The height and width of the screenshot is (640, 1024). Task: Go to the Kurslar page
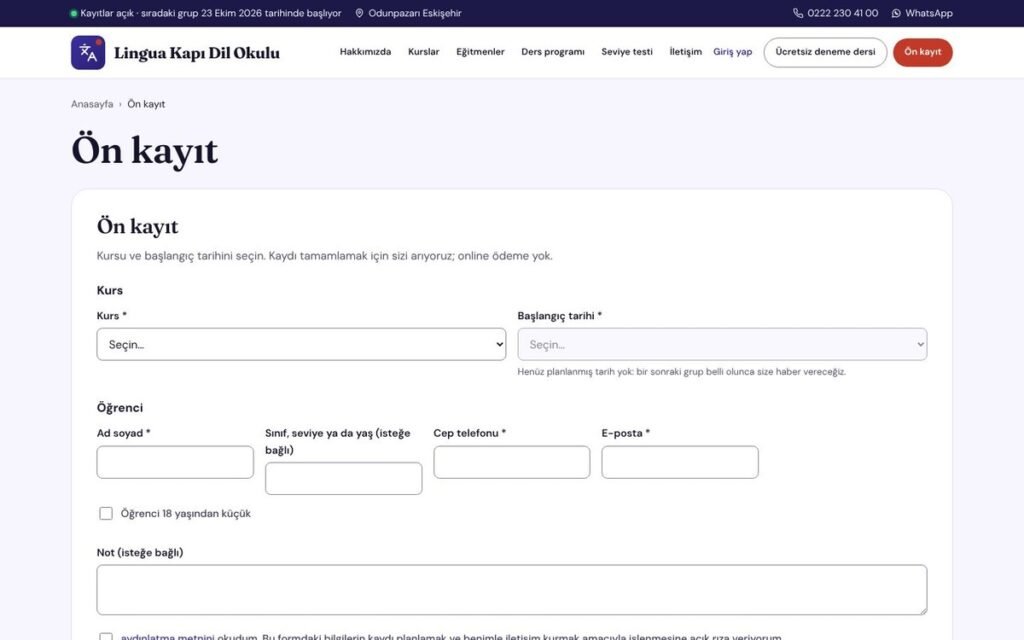coord(424,52)
